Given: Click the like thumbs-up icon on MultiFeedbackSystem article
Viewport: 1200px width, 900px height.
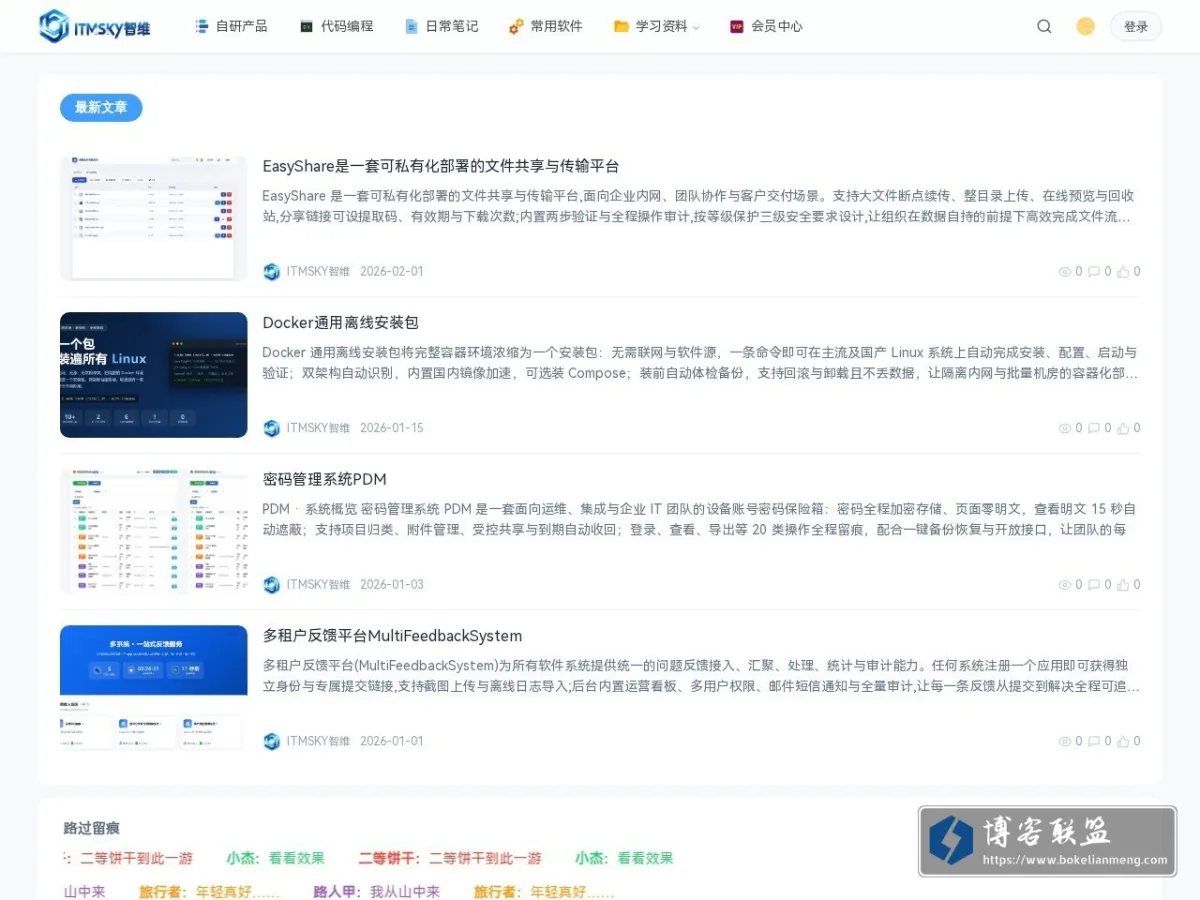Looking at the screenshot, I should [1123, 741].
